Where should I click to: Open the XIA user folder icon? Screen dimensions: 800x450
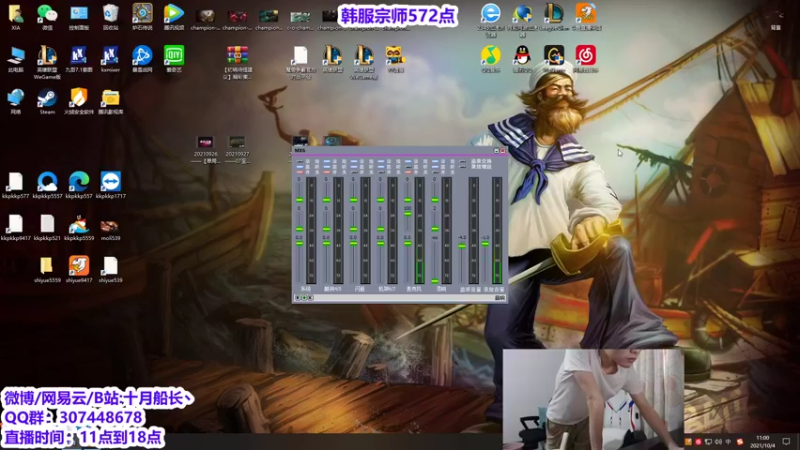pos(15,16)
